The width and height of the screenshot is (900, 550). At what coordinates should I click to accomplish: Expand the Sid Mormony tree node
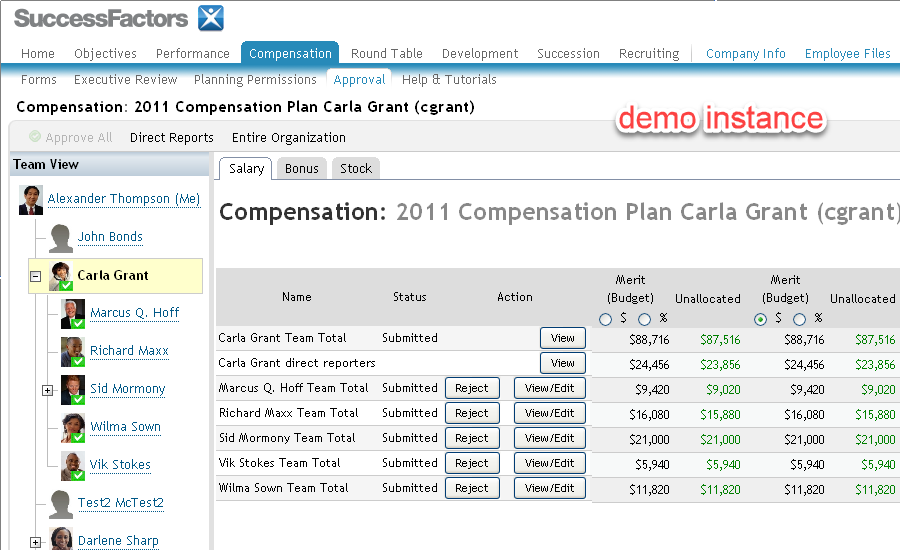[48, 390]
